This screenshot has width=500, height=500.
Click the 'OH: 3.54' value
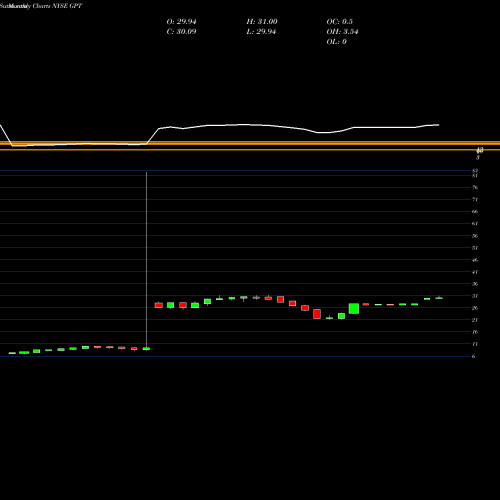[342, 32]
